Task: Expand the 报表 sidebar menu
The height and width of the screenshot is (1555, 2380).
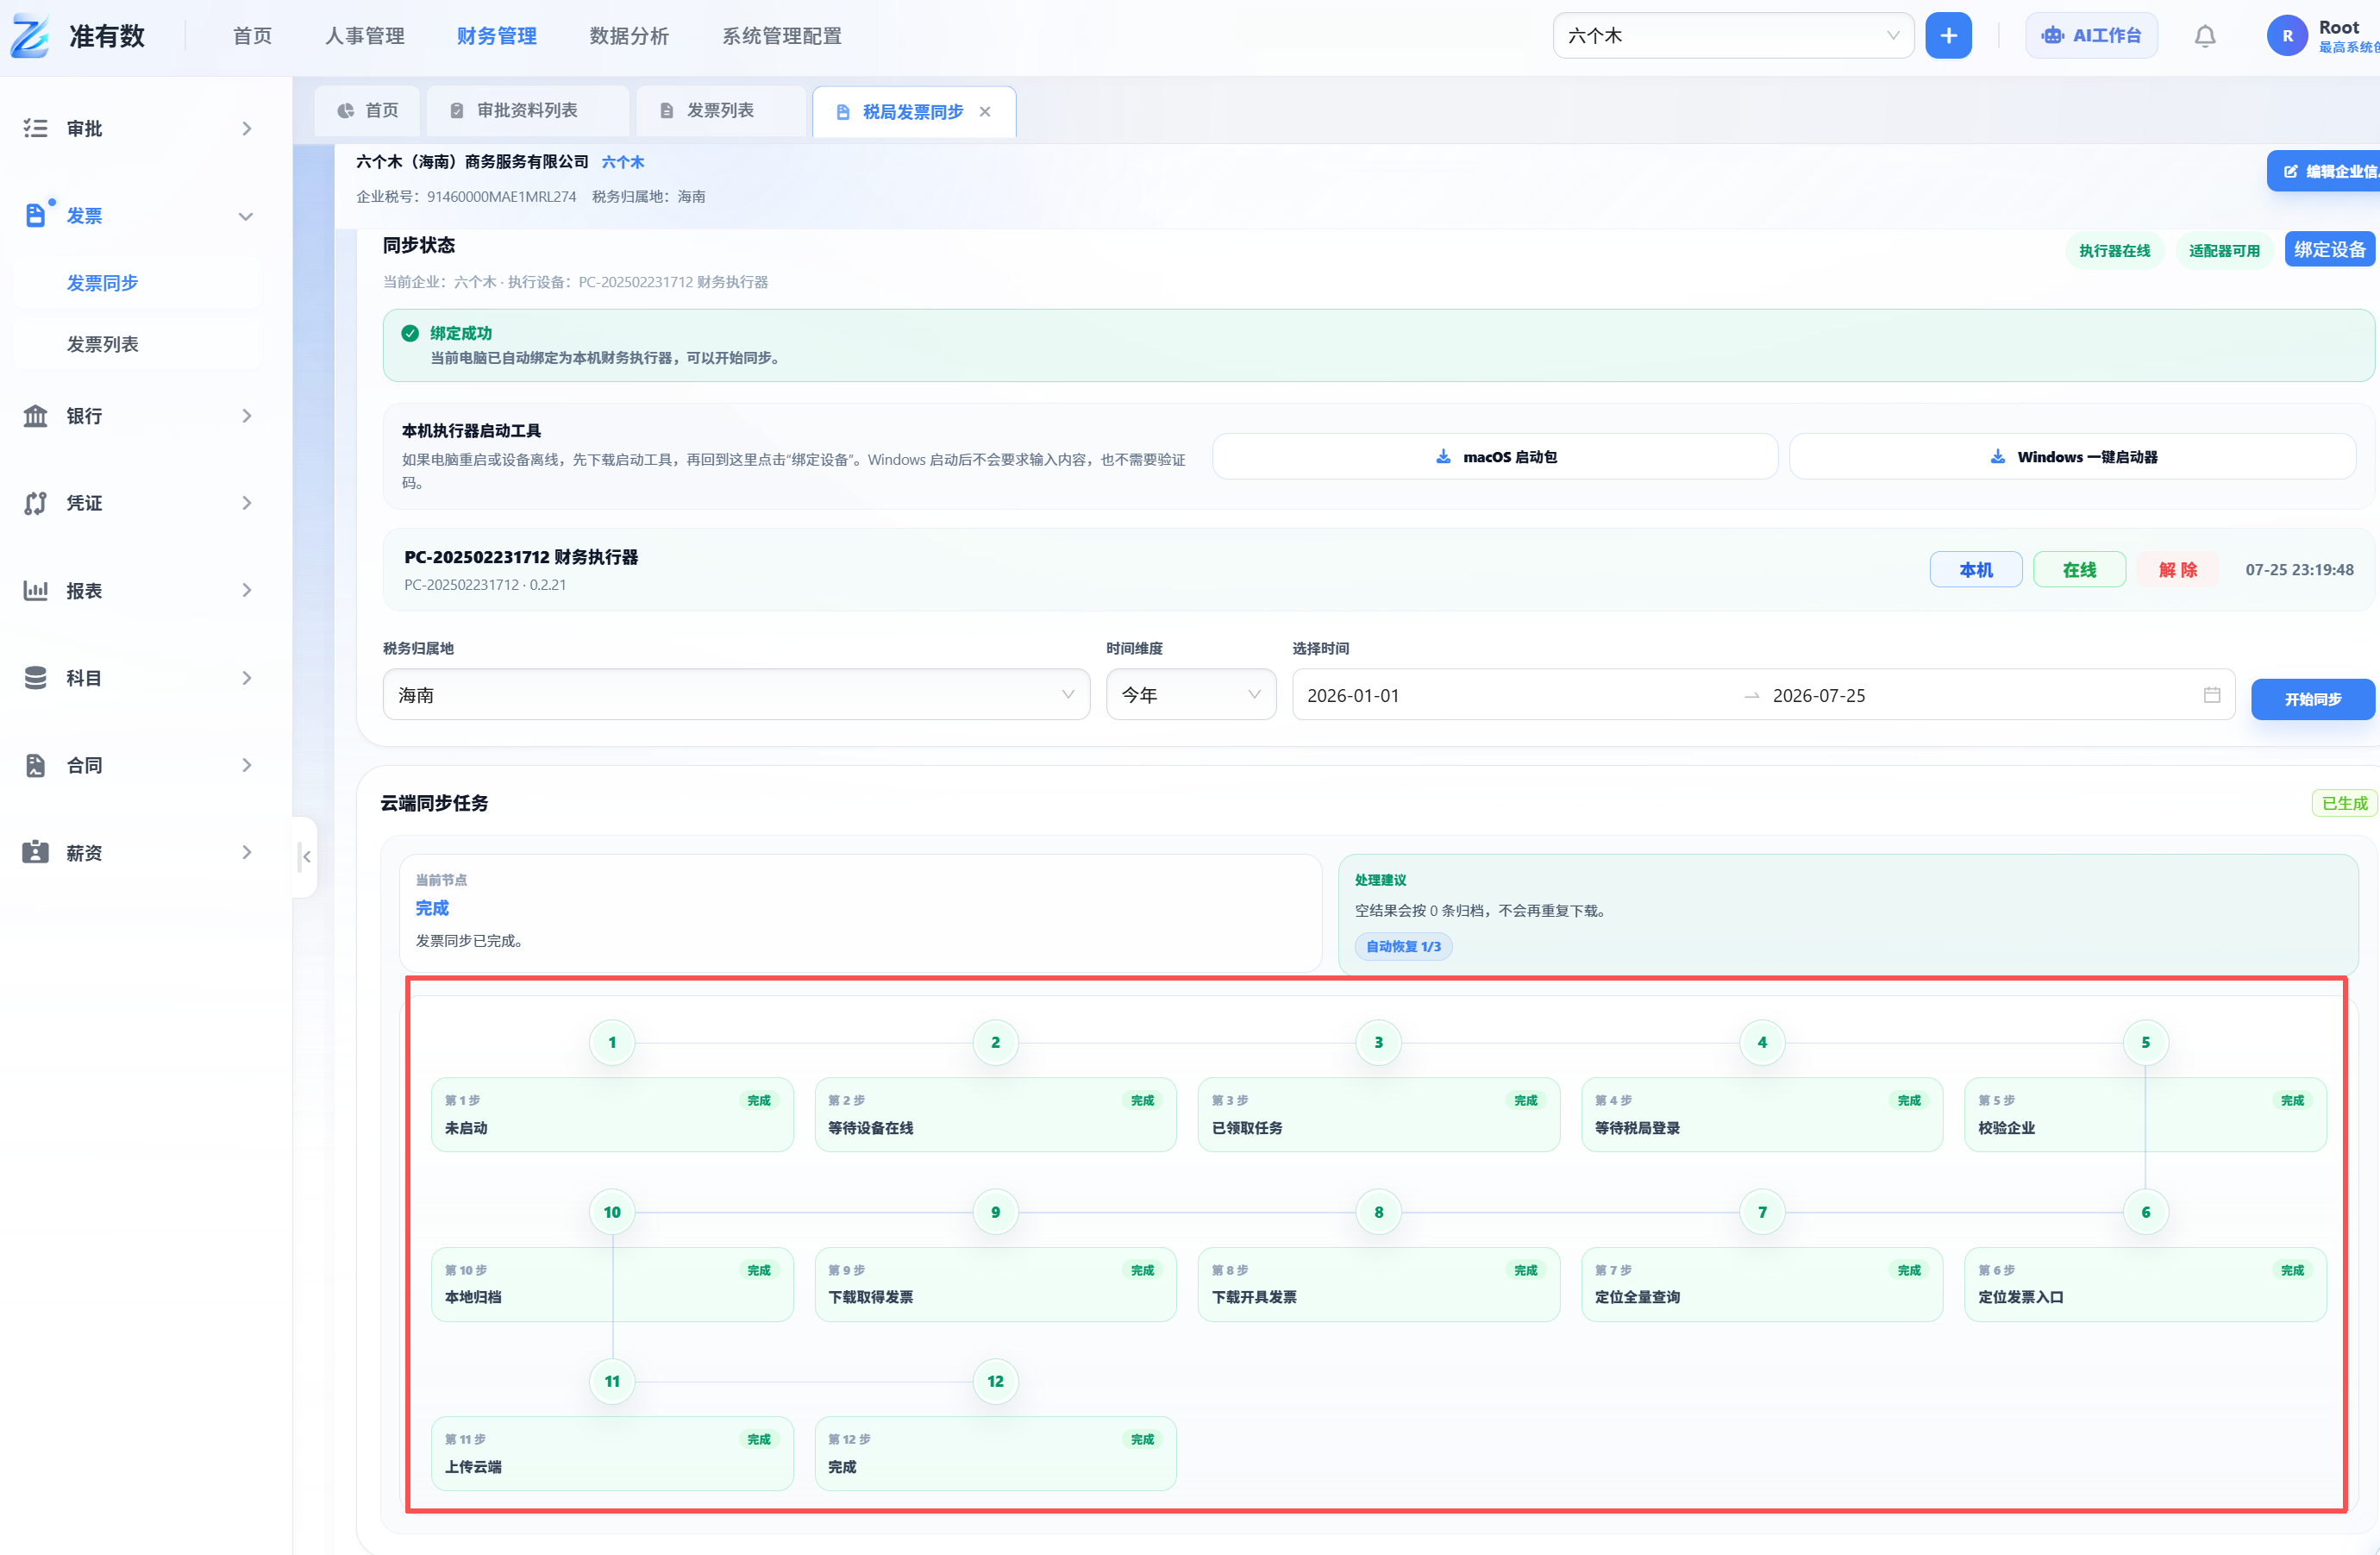Action: click(247, 590)
